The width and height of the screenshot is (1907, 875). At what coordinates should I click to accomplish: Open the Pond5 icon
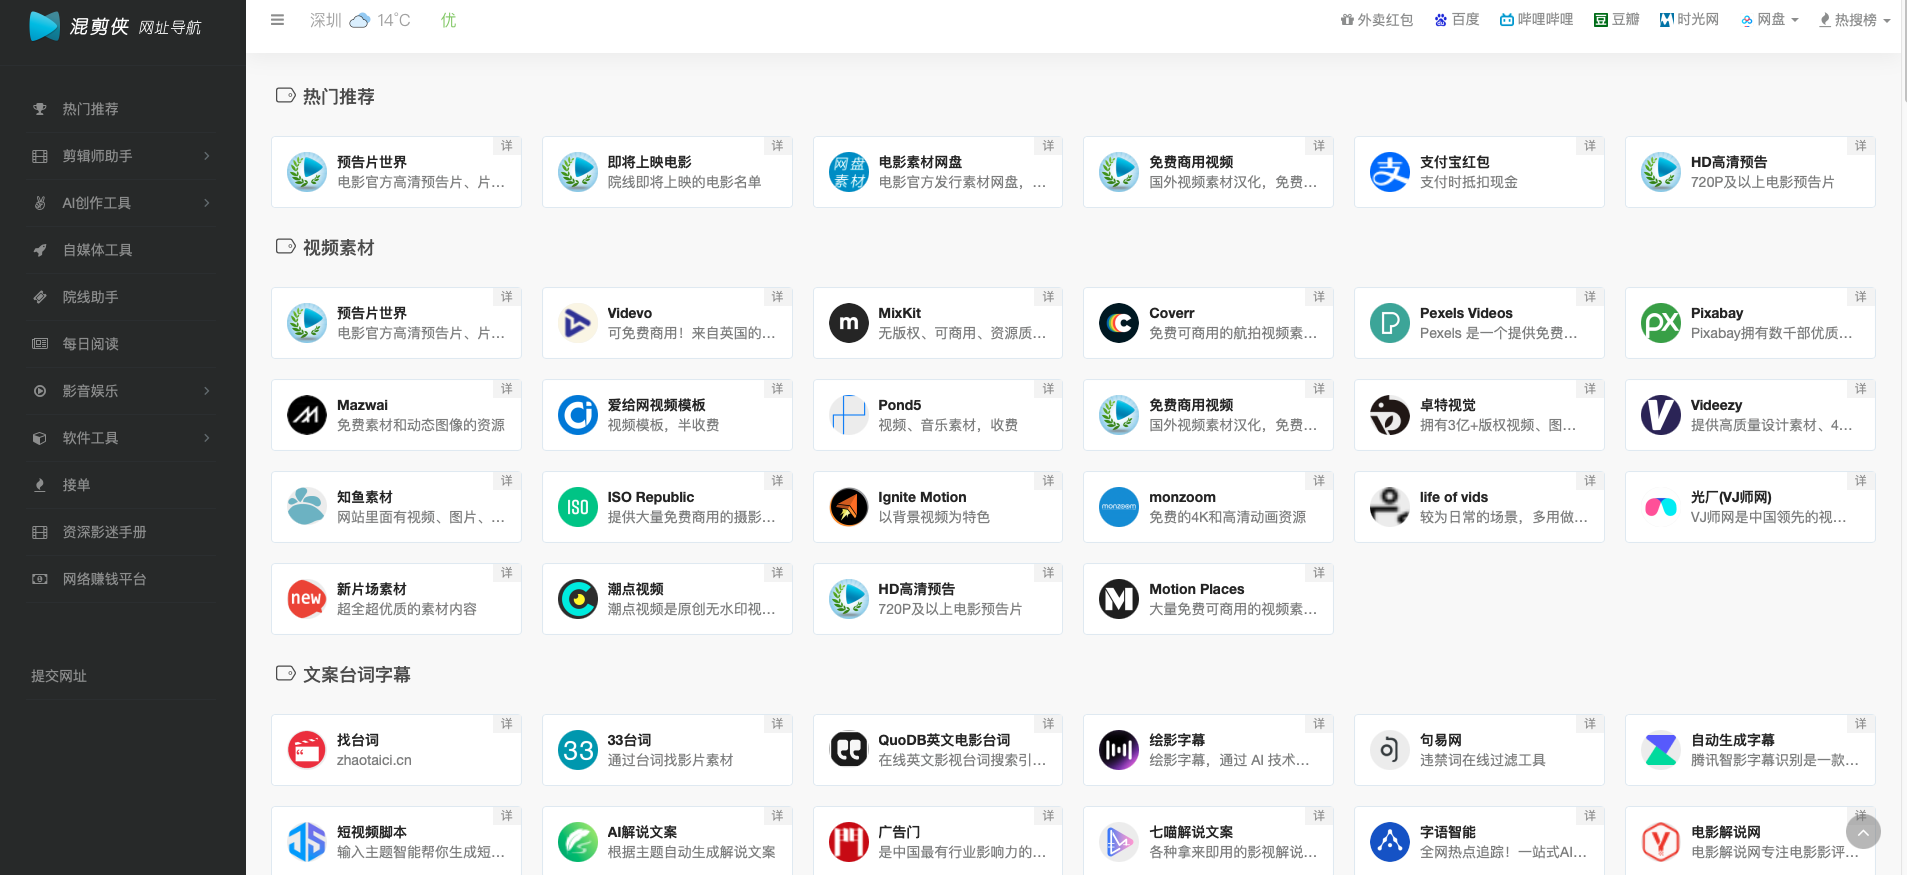pos(848,415)
